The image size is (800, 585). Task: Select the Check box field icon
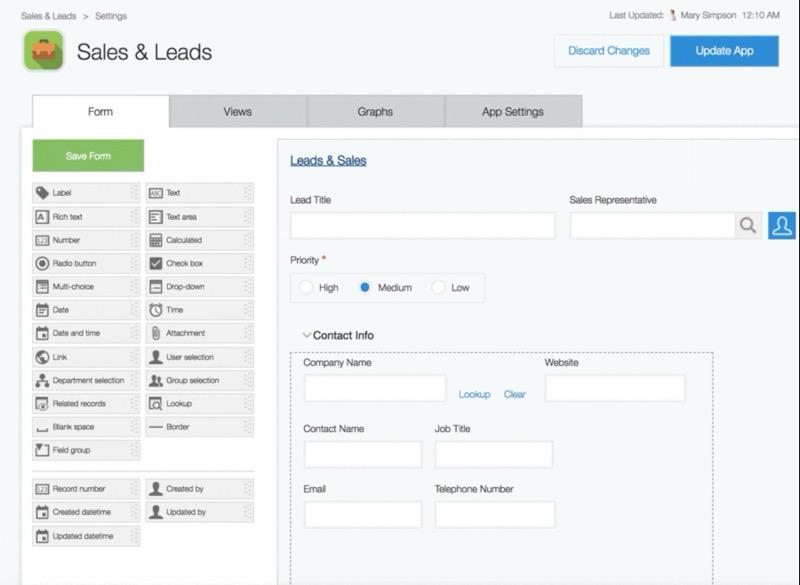pos(156,263)
